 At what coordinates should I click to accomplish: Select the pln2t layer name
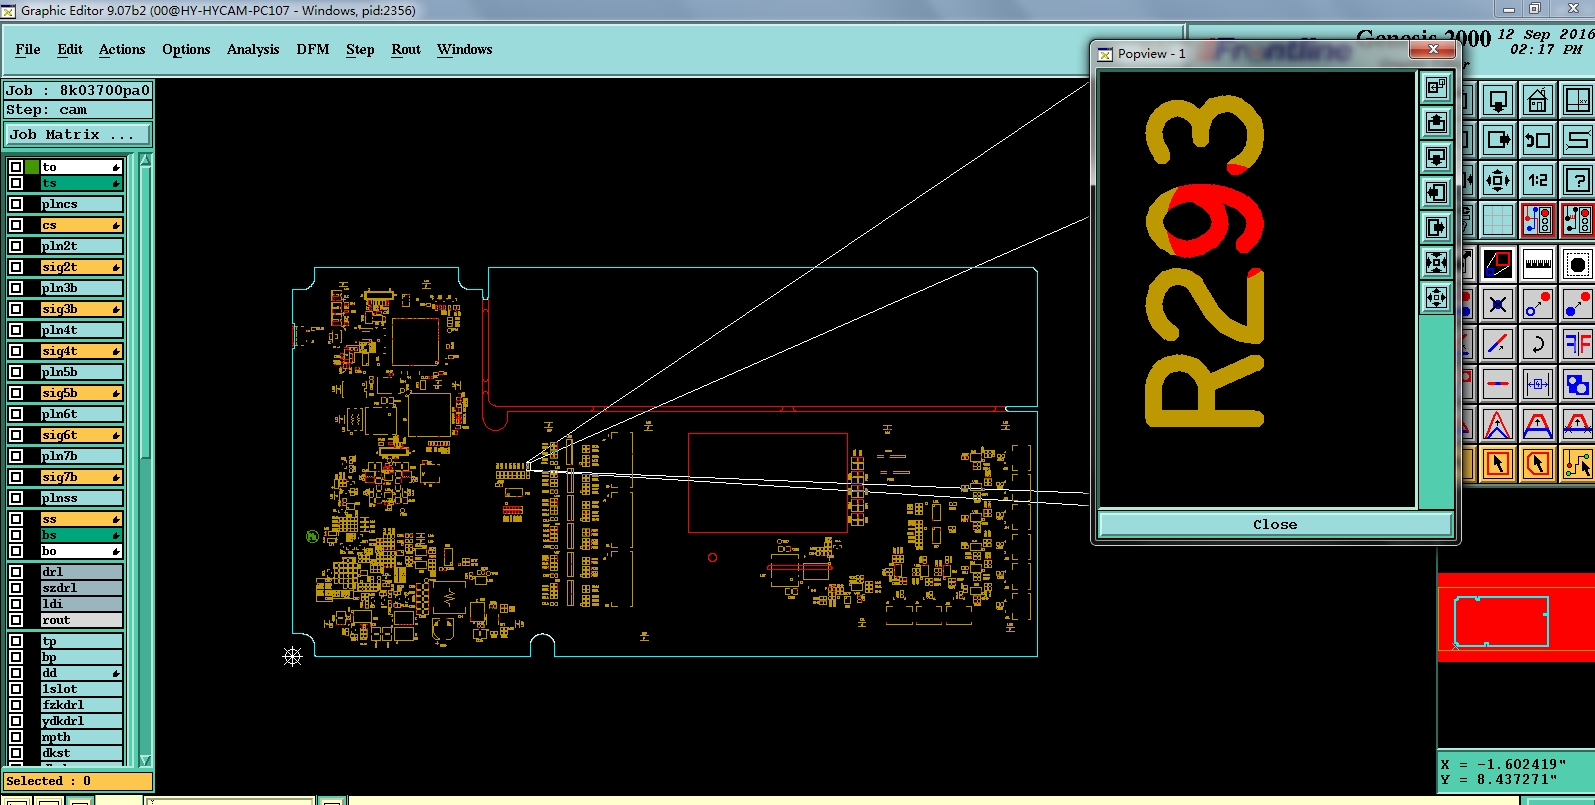pyautogui.click(x=81, y=246)
